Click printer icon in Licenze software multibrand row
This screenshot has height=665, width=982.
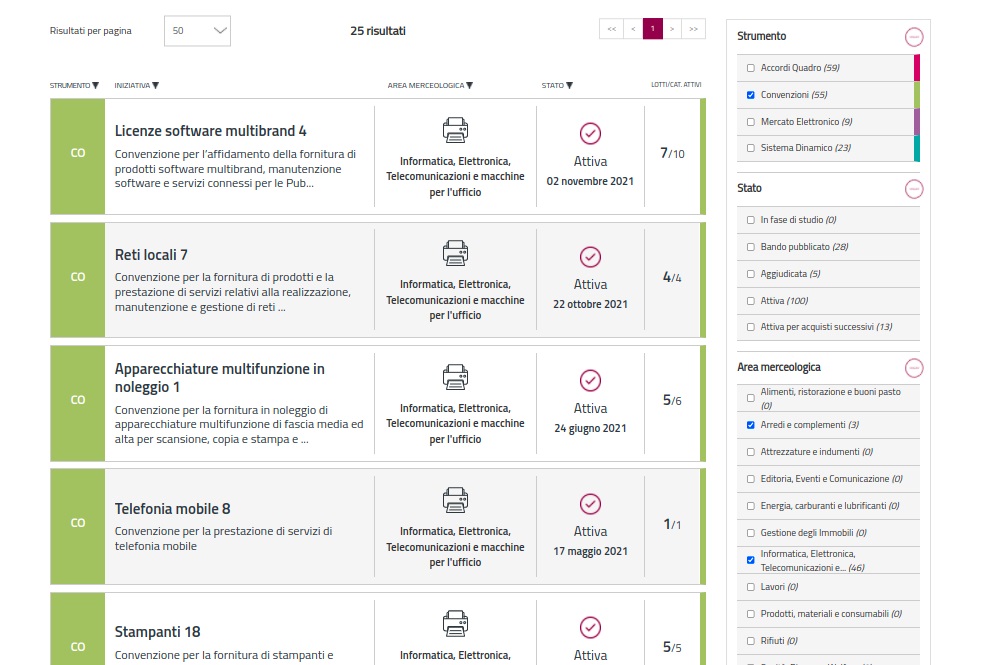[x=455, y=130]
